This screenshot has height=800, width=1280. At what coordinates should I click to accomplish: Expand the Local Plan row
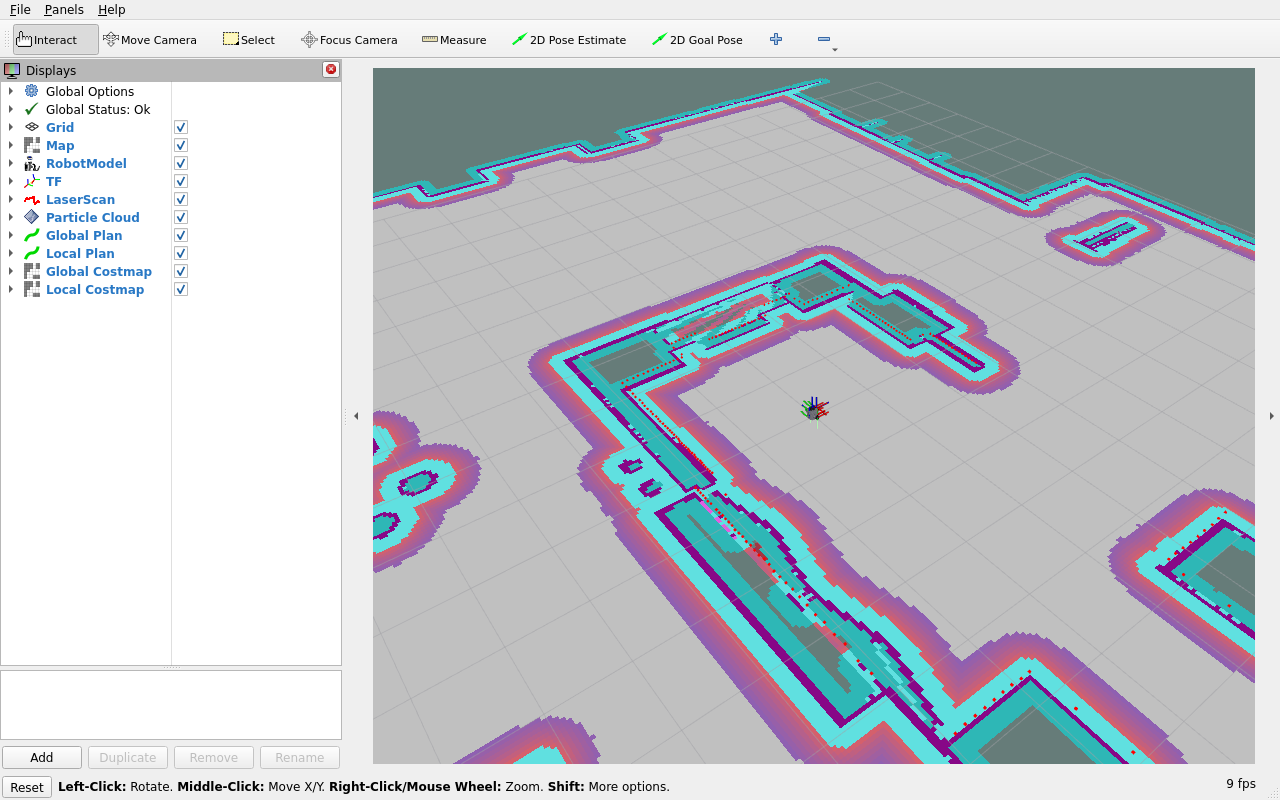11,253
